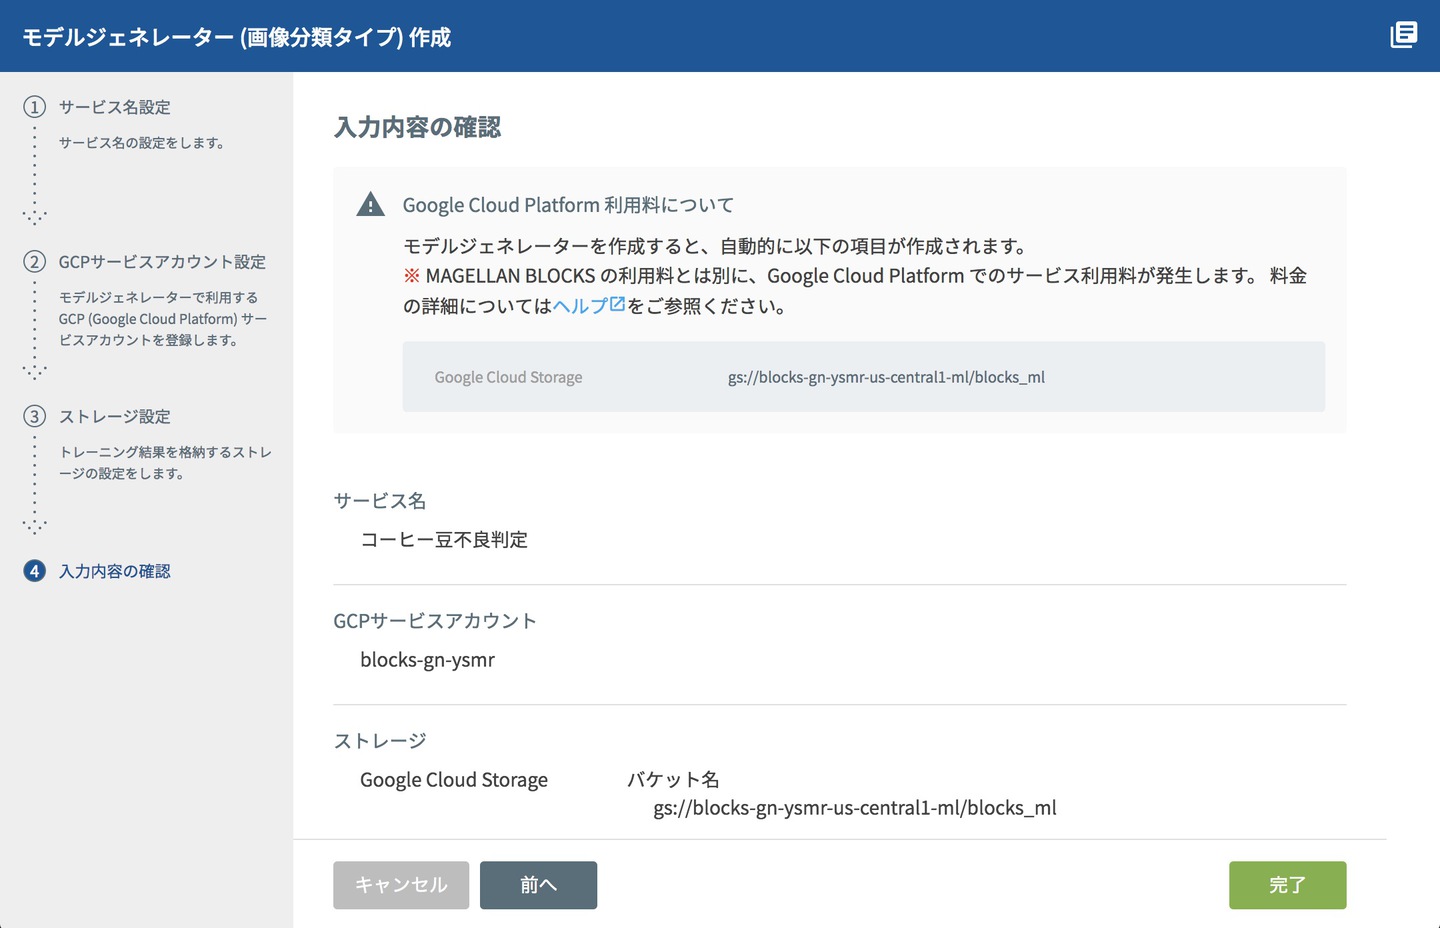Click the warning triangle icon
1440x928 pixels.
pos(370,204)
